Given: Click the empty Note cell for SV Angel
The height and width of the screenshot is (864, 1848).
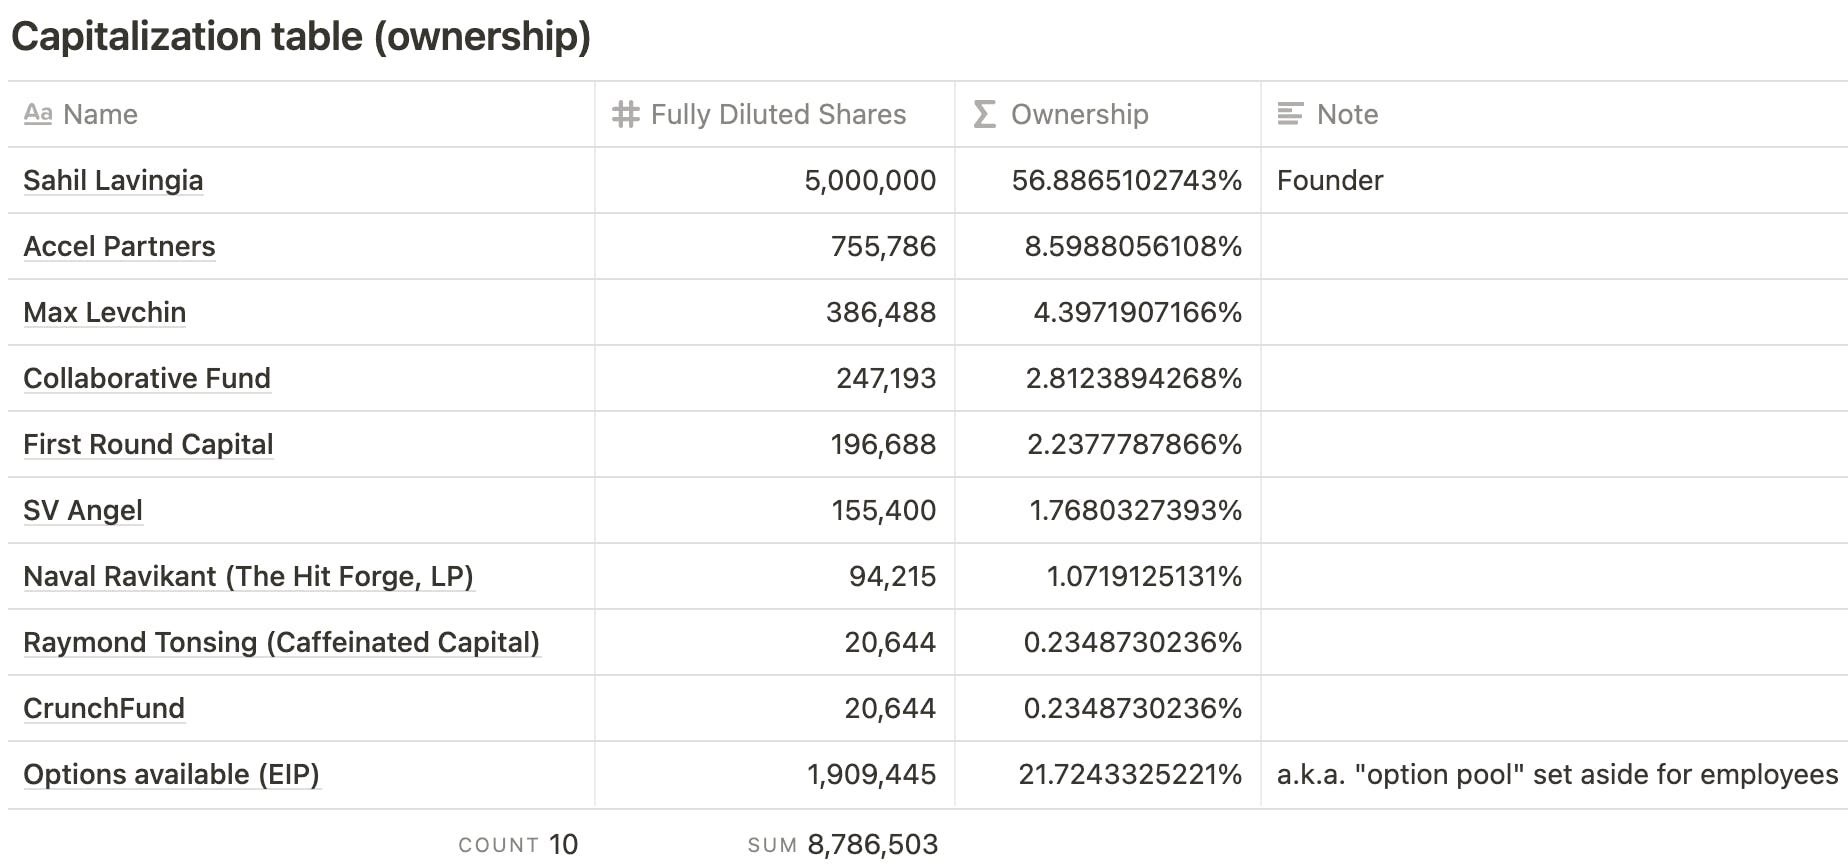Looking at the screenshot, I should point(1555,510).
